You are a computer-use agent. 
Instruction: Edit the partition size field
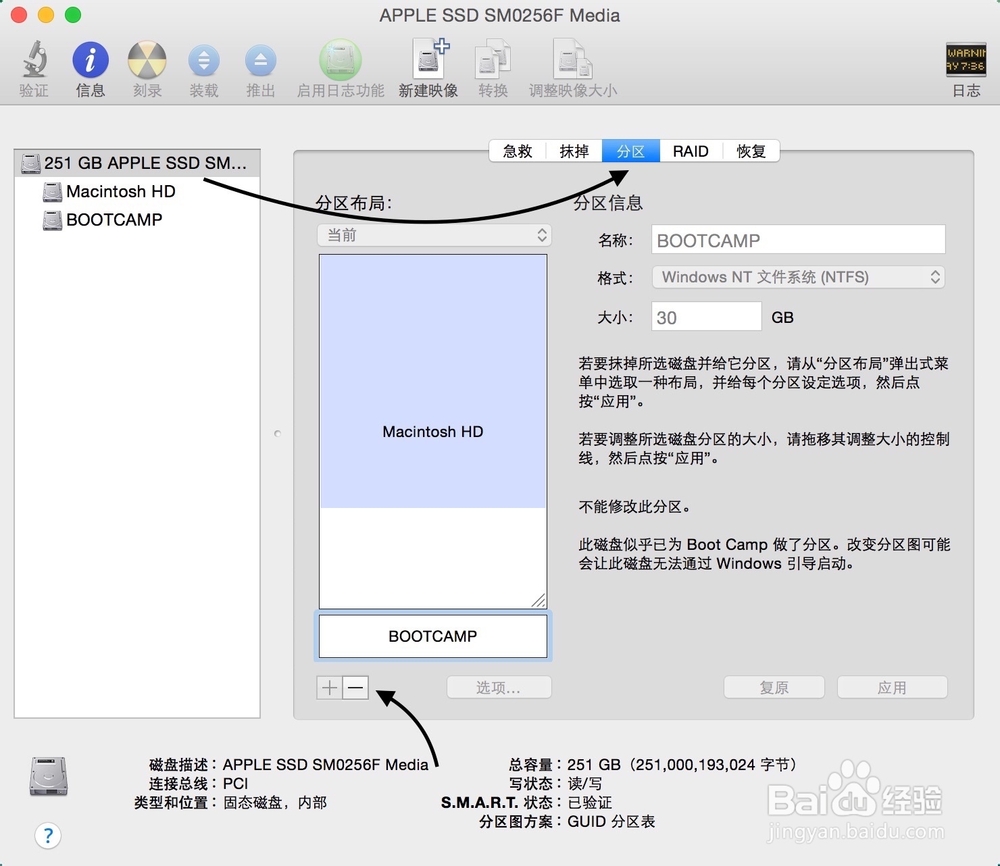click(x=706, y=316)
